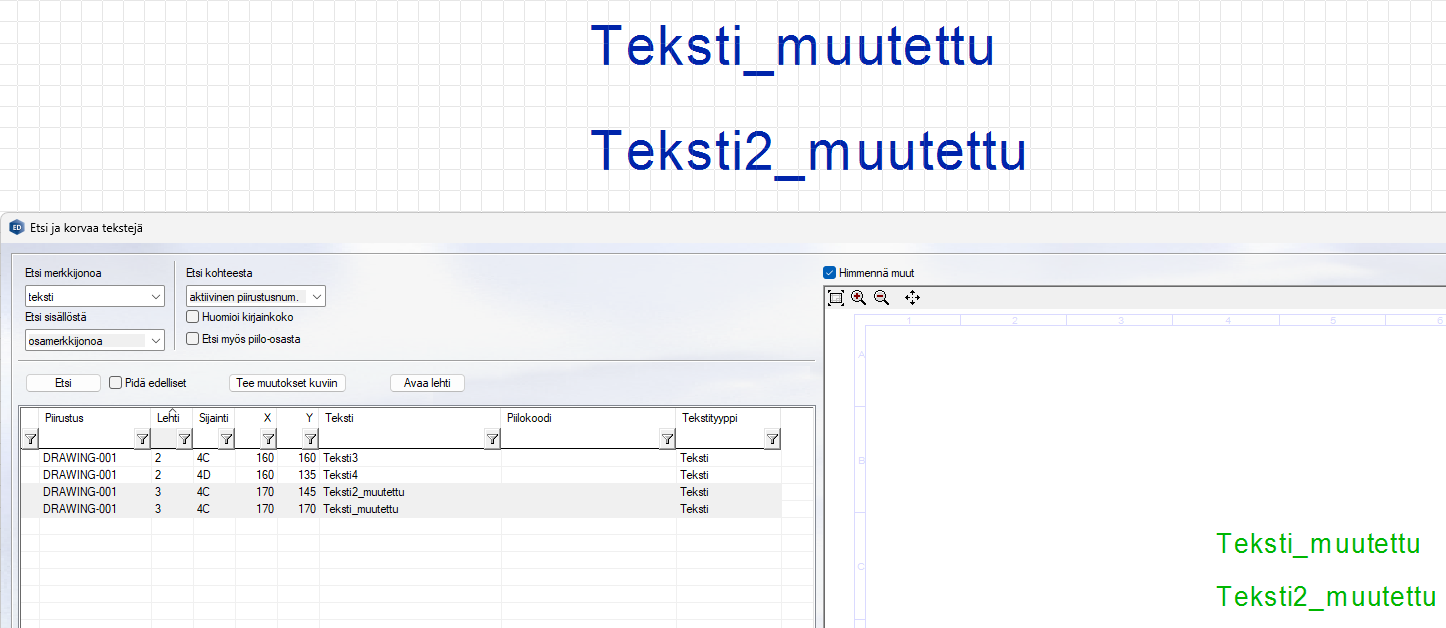Viewport: 1446px width, 628px height.
Task: Sort by the Teksti column header
Action: (410, 418)
